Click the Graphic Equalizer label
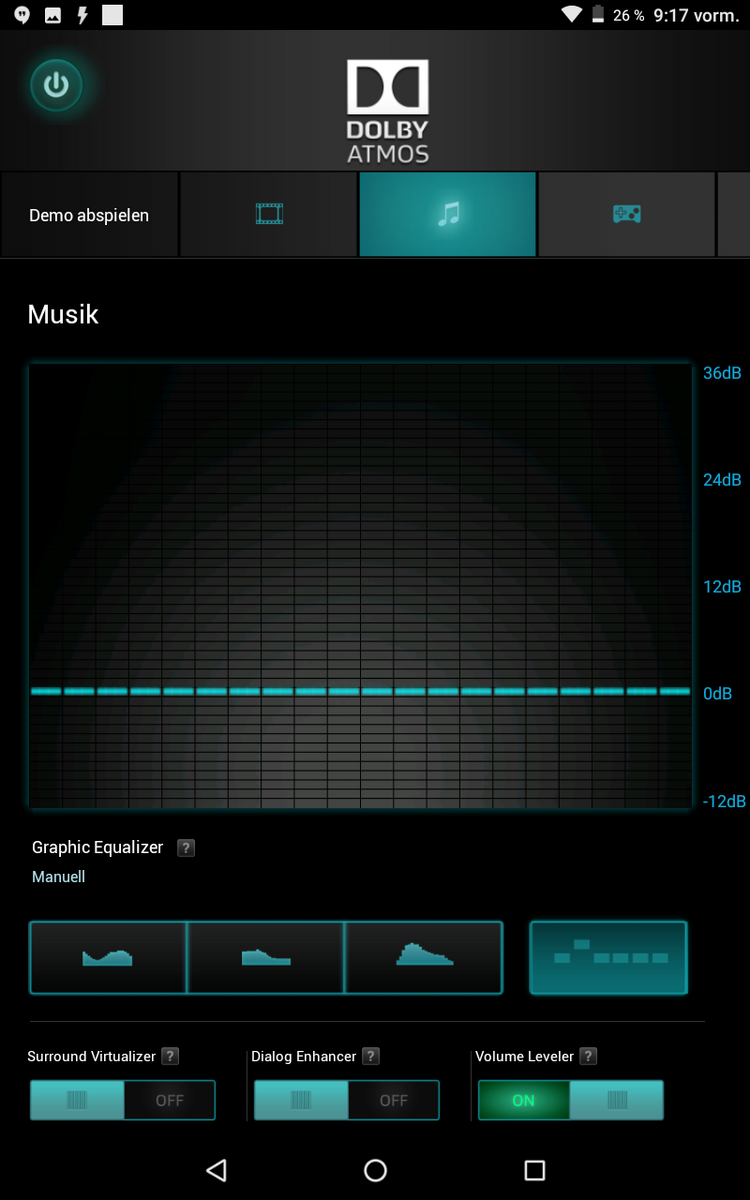750x1200 pixels. [x=97, y=847]
